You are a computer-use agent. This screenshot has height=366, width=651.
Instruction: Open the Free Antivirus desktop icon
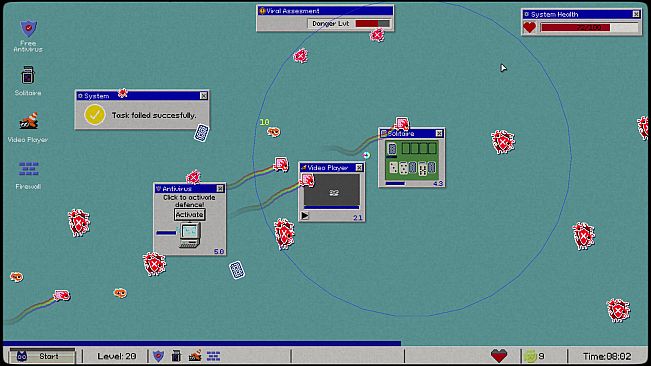click(x=28, y=35)
